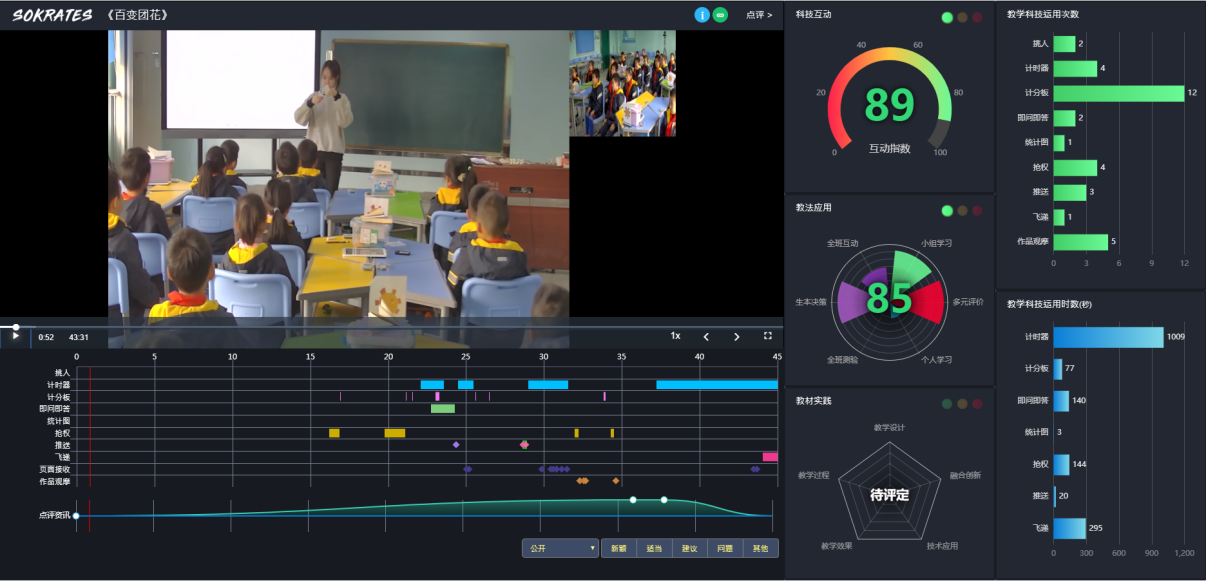The image size is (1206, 581).
Task: Click the 问题 tag button
Action: [x=725, y=548]
